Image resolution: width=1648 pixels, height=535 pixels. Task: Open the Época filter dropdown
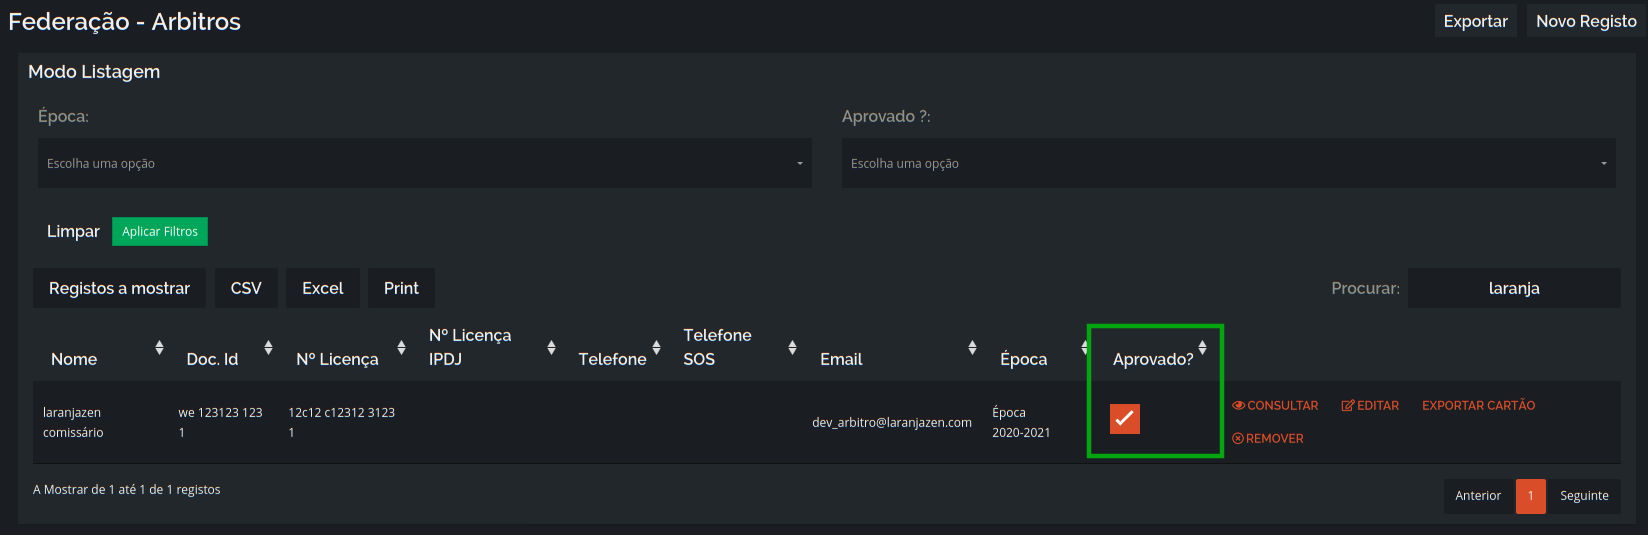coord(425,163)
